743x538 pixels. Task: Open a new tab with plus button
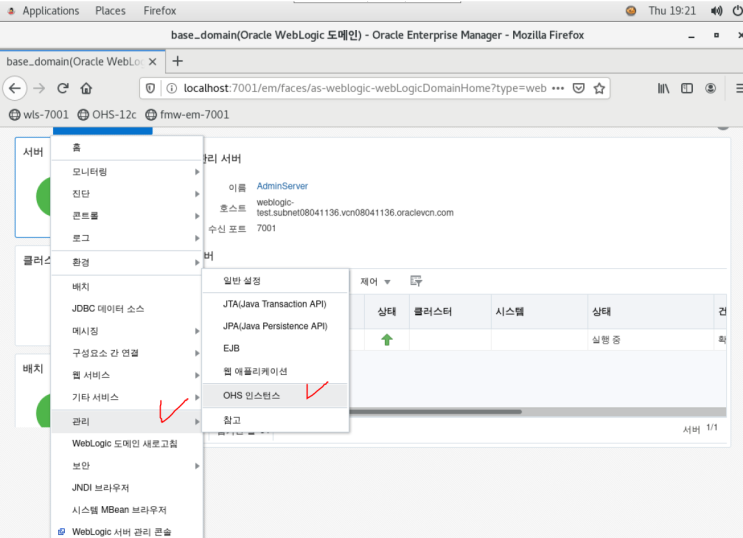[178, 61]
